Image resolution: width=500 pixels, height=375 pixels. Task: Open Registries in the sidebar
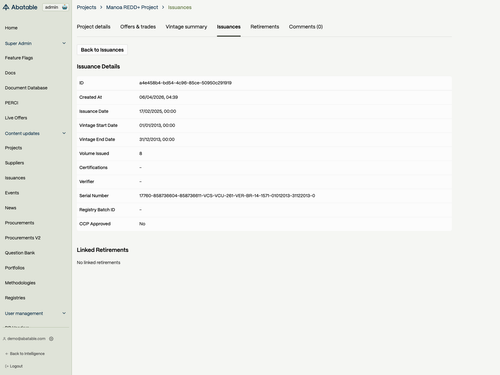(x=15, y=298)
